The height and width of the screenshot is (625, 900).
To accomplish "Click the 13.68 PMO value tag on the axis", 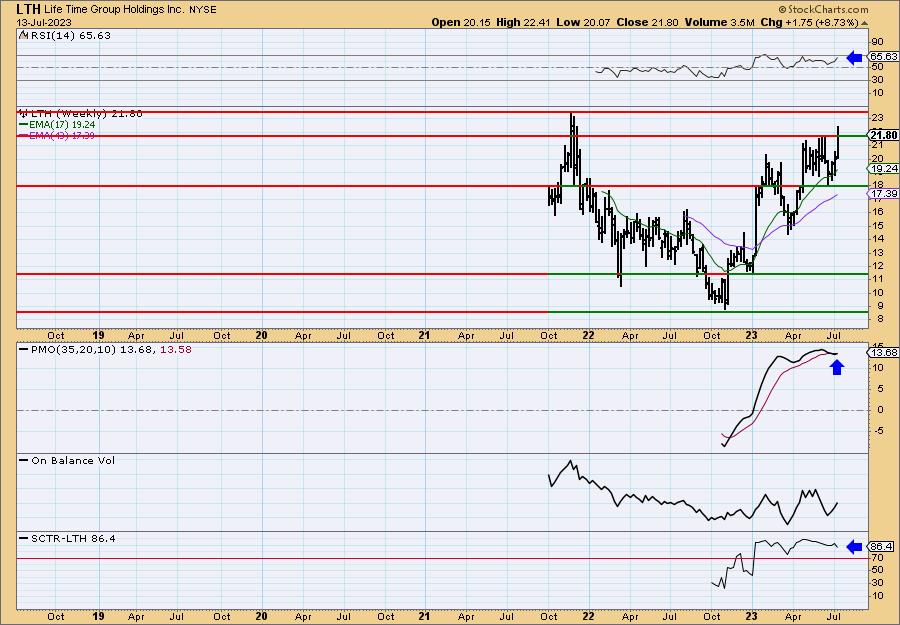I will (883, 352).
